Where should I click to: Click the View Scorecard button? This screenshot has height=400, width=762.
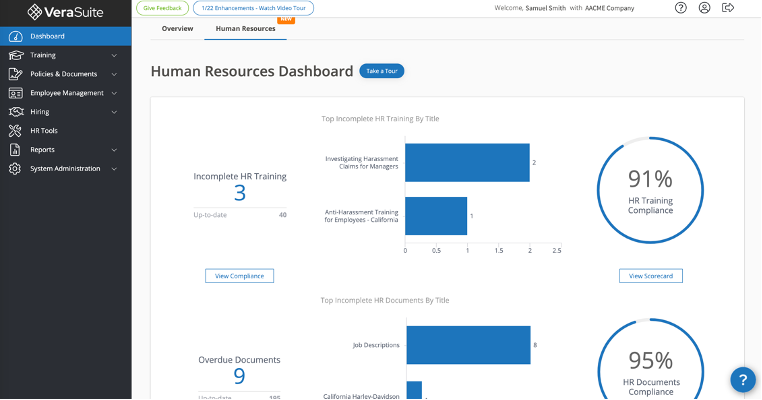click(651, 276)
